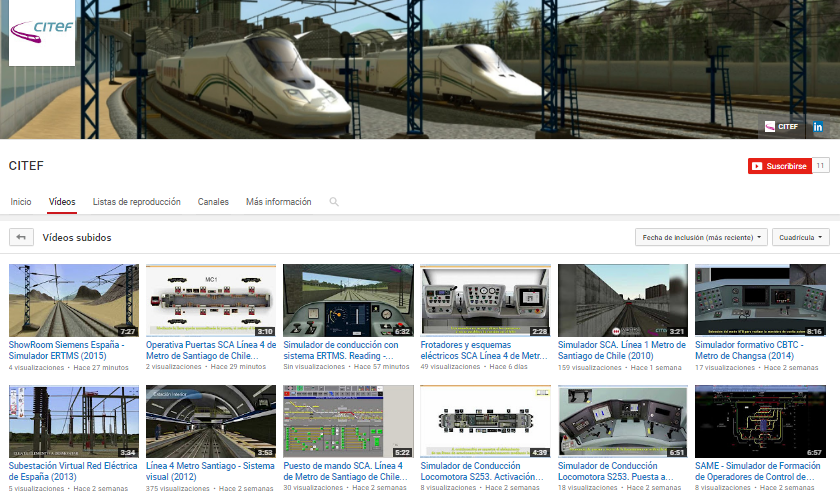Play the Operativa Puertas SCA video thumbnail
Screen dimensions: 840x496
click(211, 300)
